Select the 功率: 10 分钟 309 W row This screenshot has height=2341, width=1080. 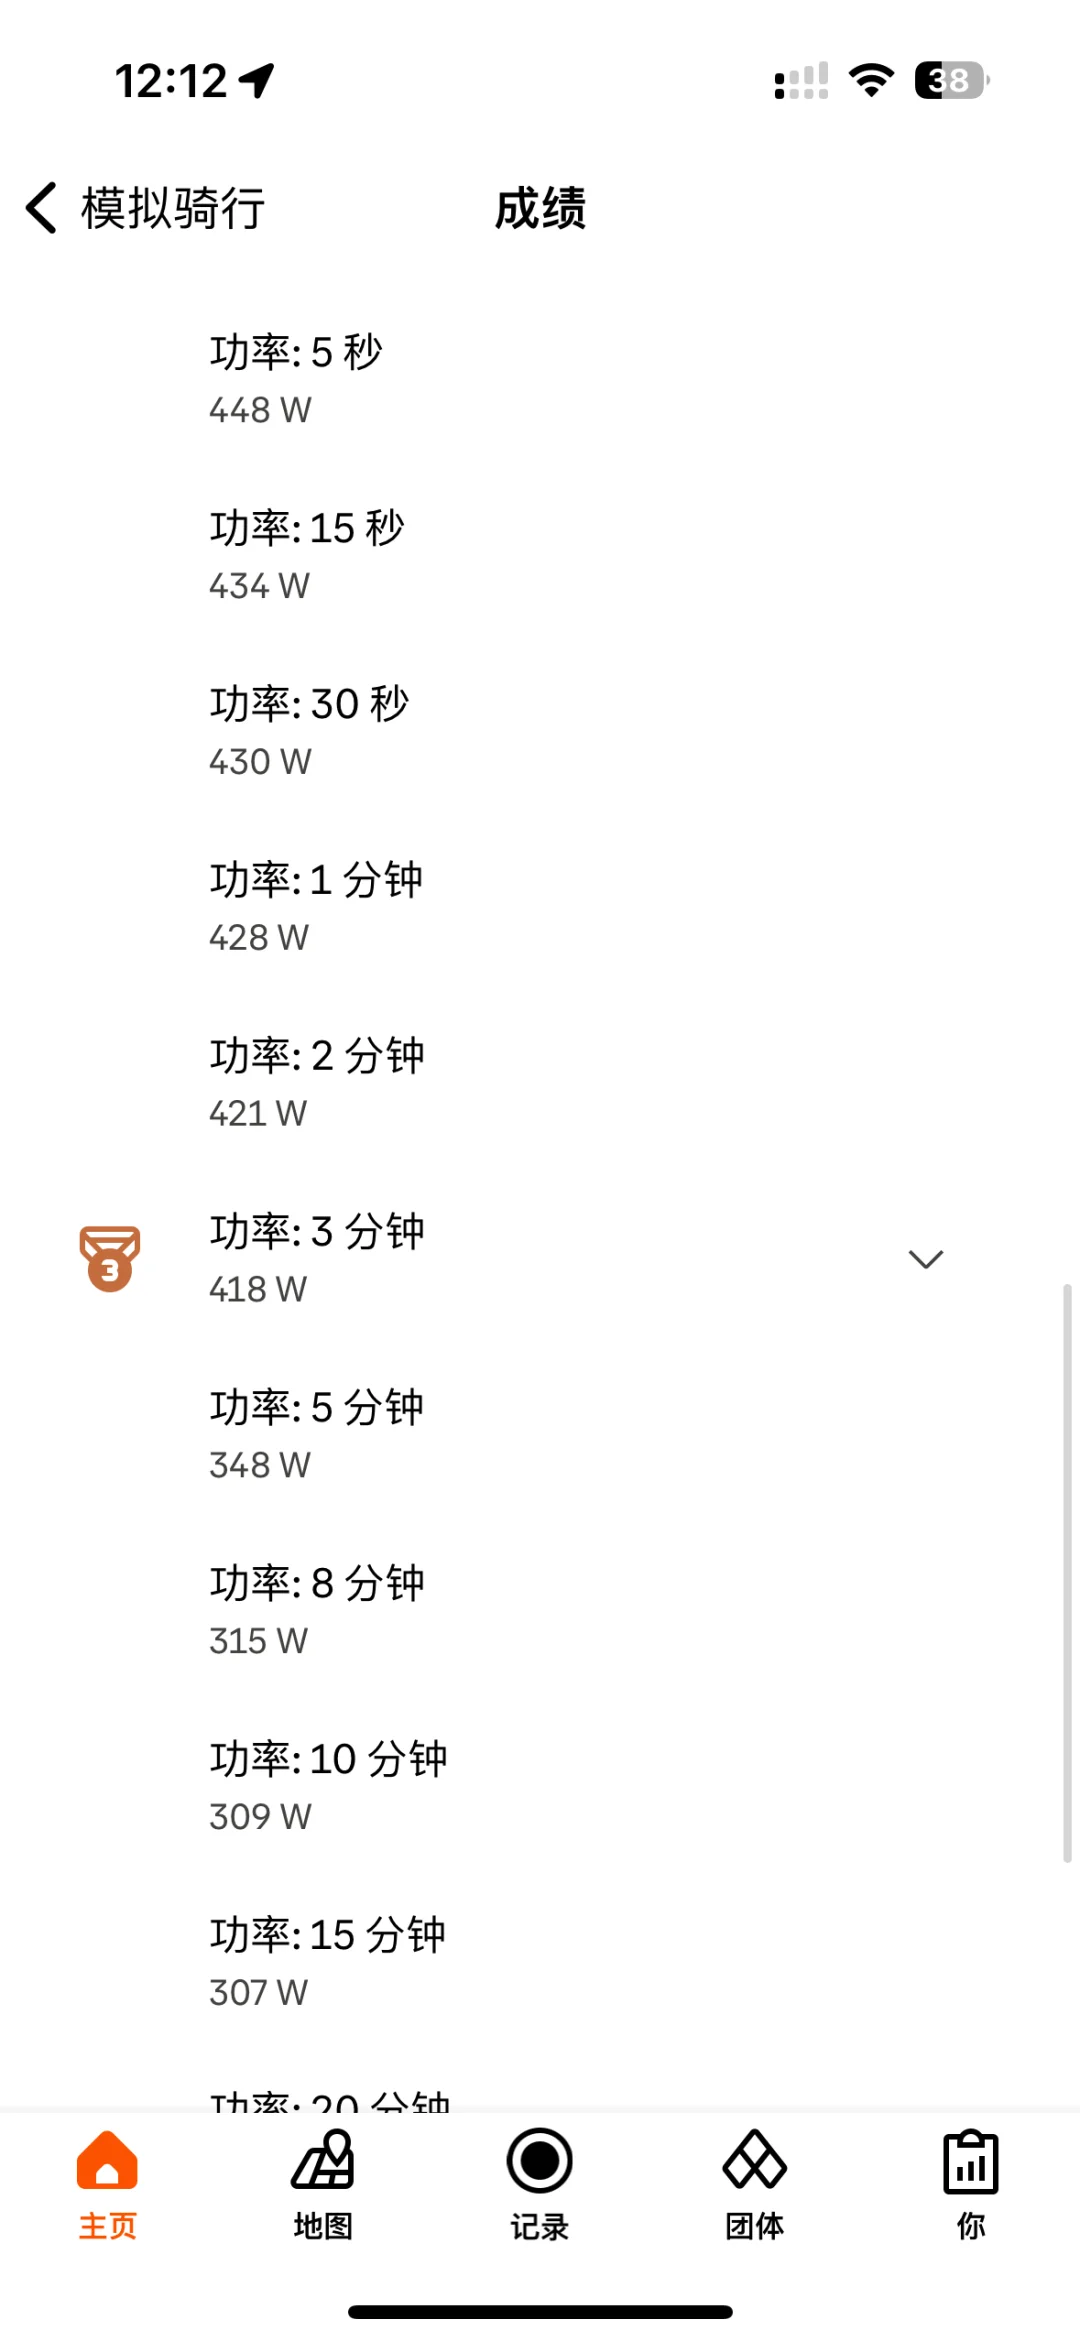[x=540, y=1787]
